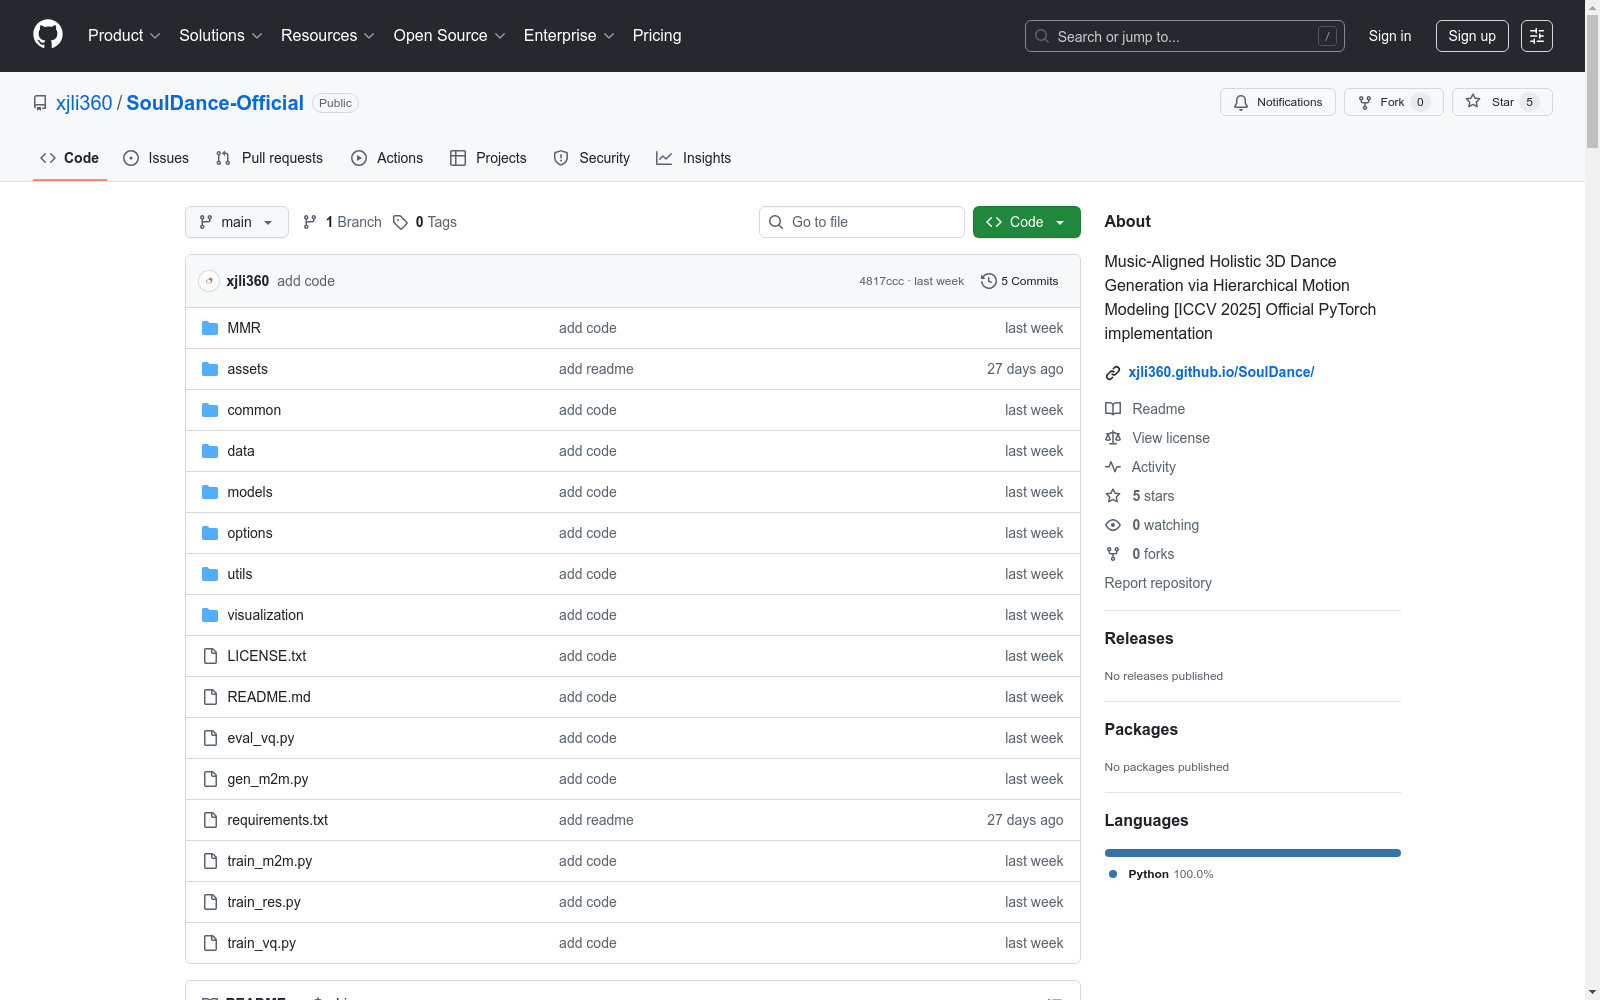Click the Sign in link
This screenshot has height=1000, width=1600.
(1390, 36)
